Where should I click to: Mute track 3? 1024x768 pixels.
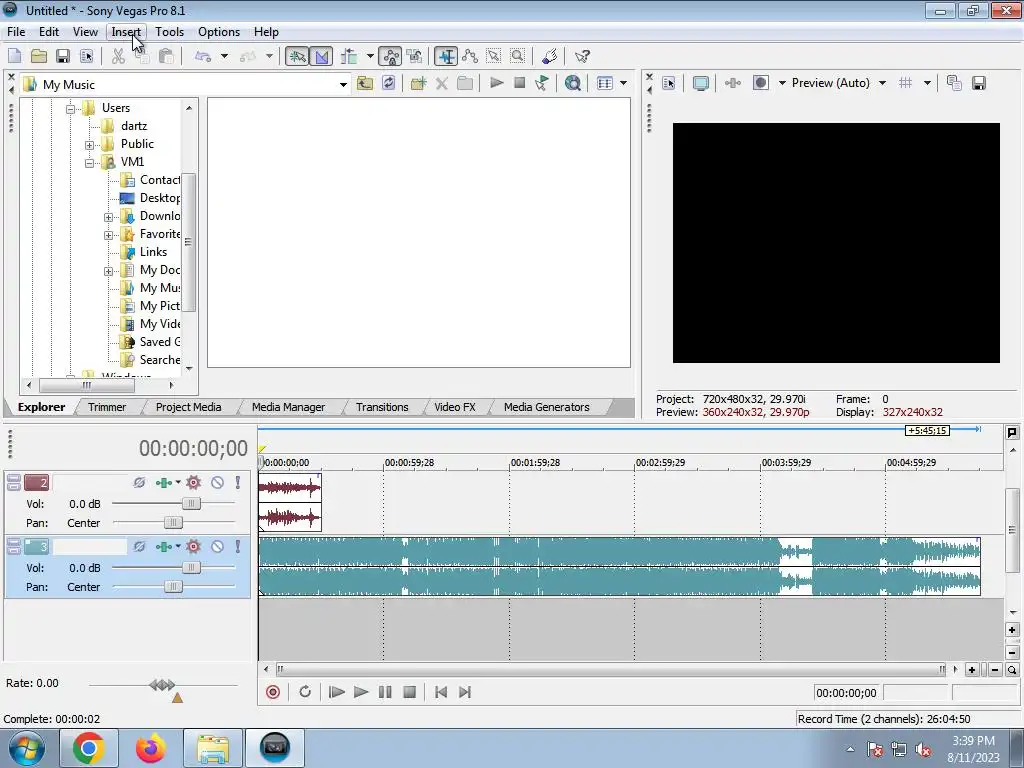click(x=217, y=547)
